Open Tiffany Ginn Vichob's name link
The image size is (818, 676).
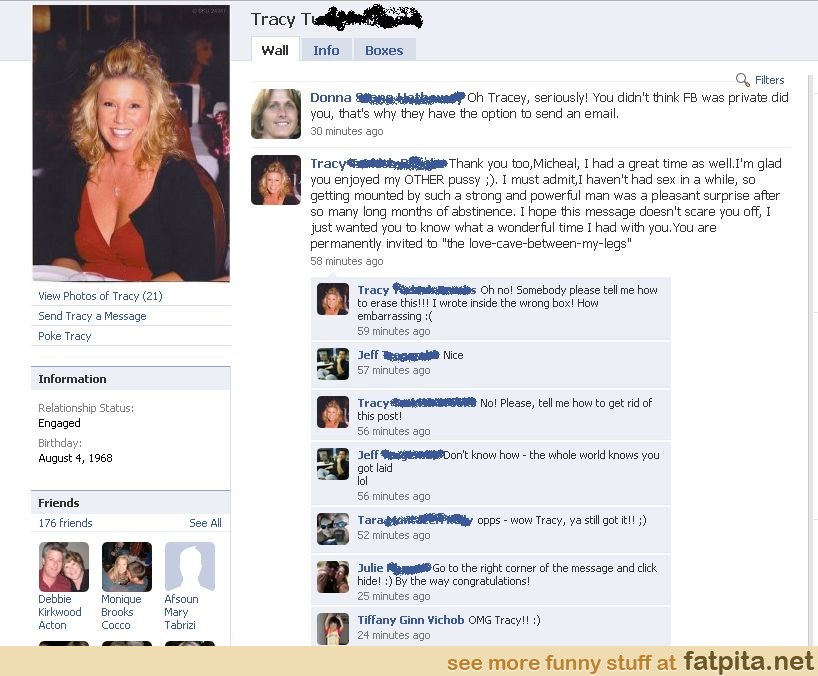[x=411, y=620]
